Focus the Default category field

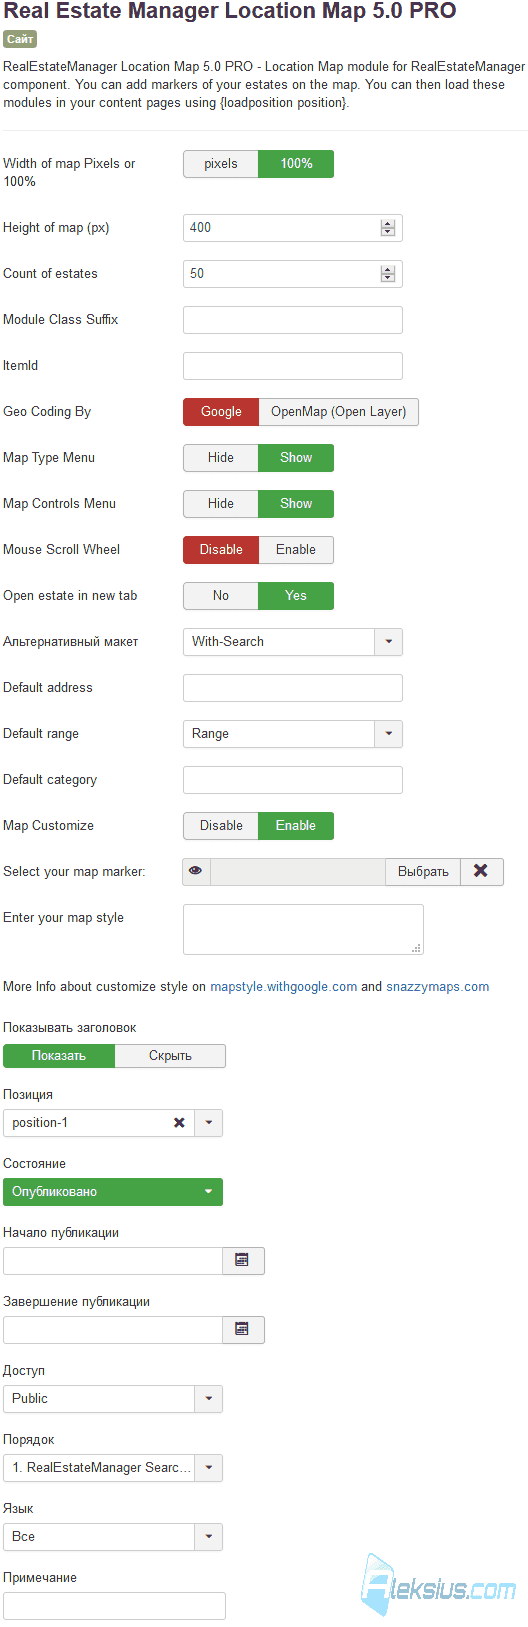[293, 780]
